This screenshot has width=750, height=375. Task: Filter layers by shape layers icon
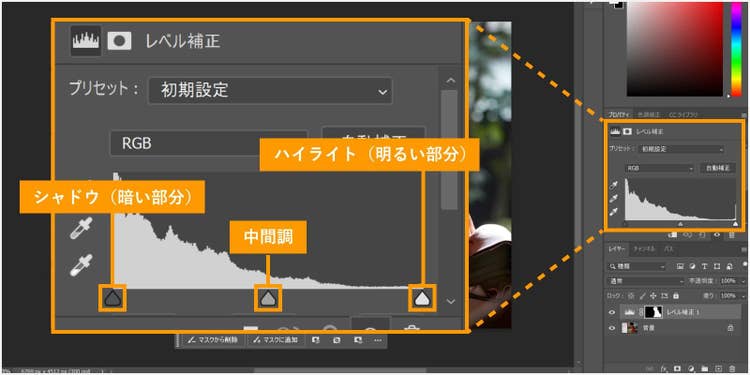[717, 266]
